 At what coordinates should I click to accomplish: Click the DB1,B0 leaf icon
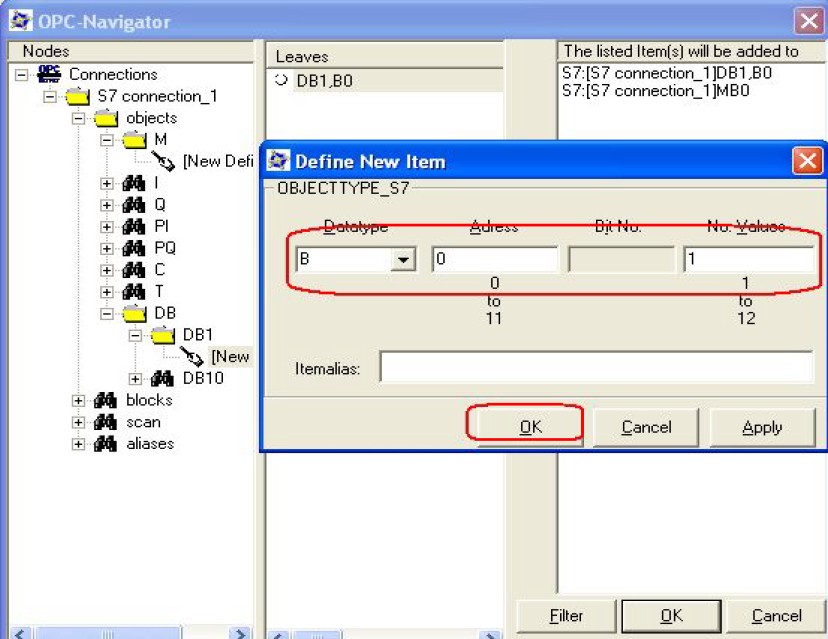[281, 80]
